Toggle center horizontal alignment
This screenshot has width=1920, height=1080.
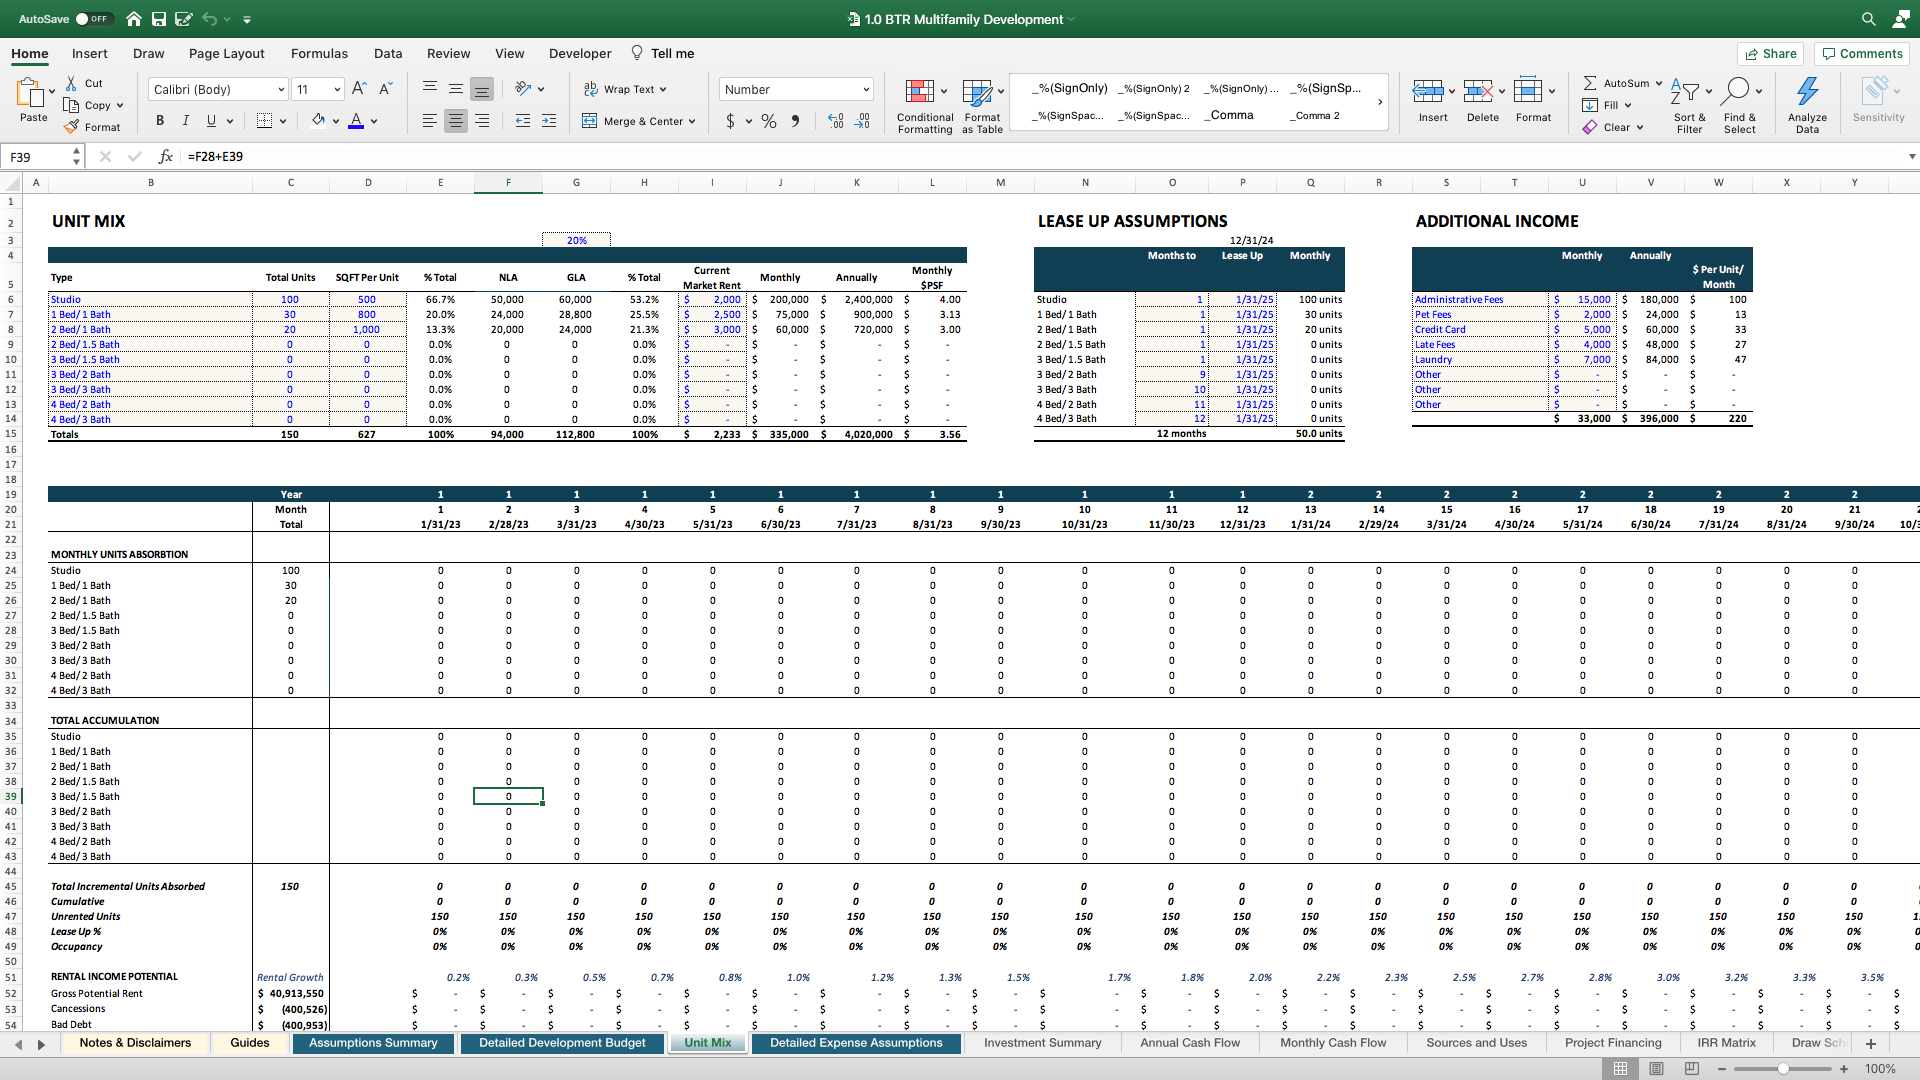[x=456, y=121]
